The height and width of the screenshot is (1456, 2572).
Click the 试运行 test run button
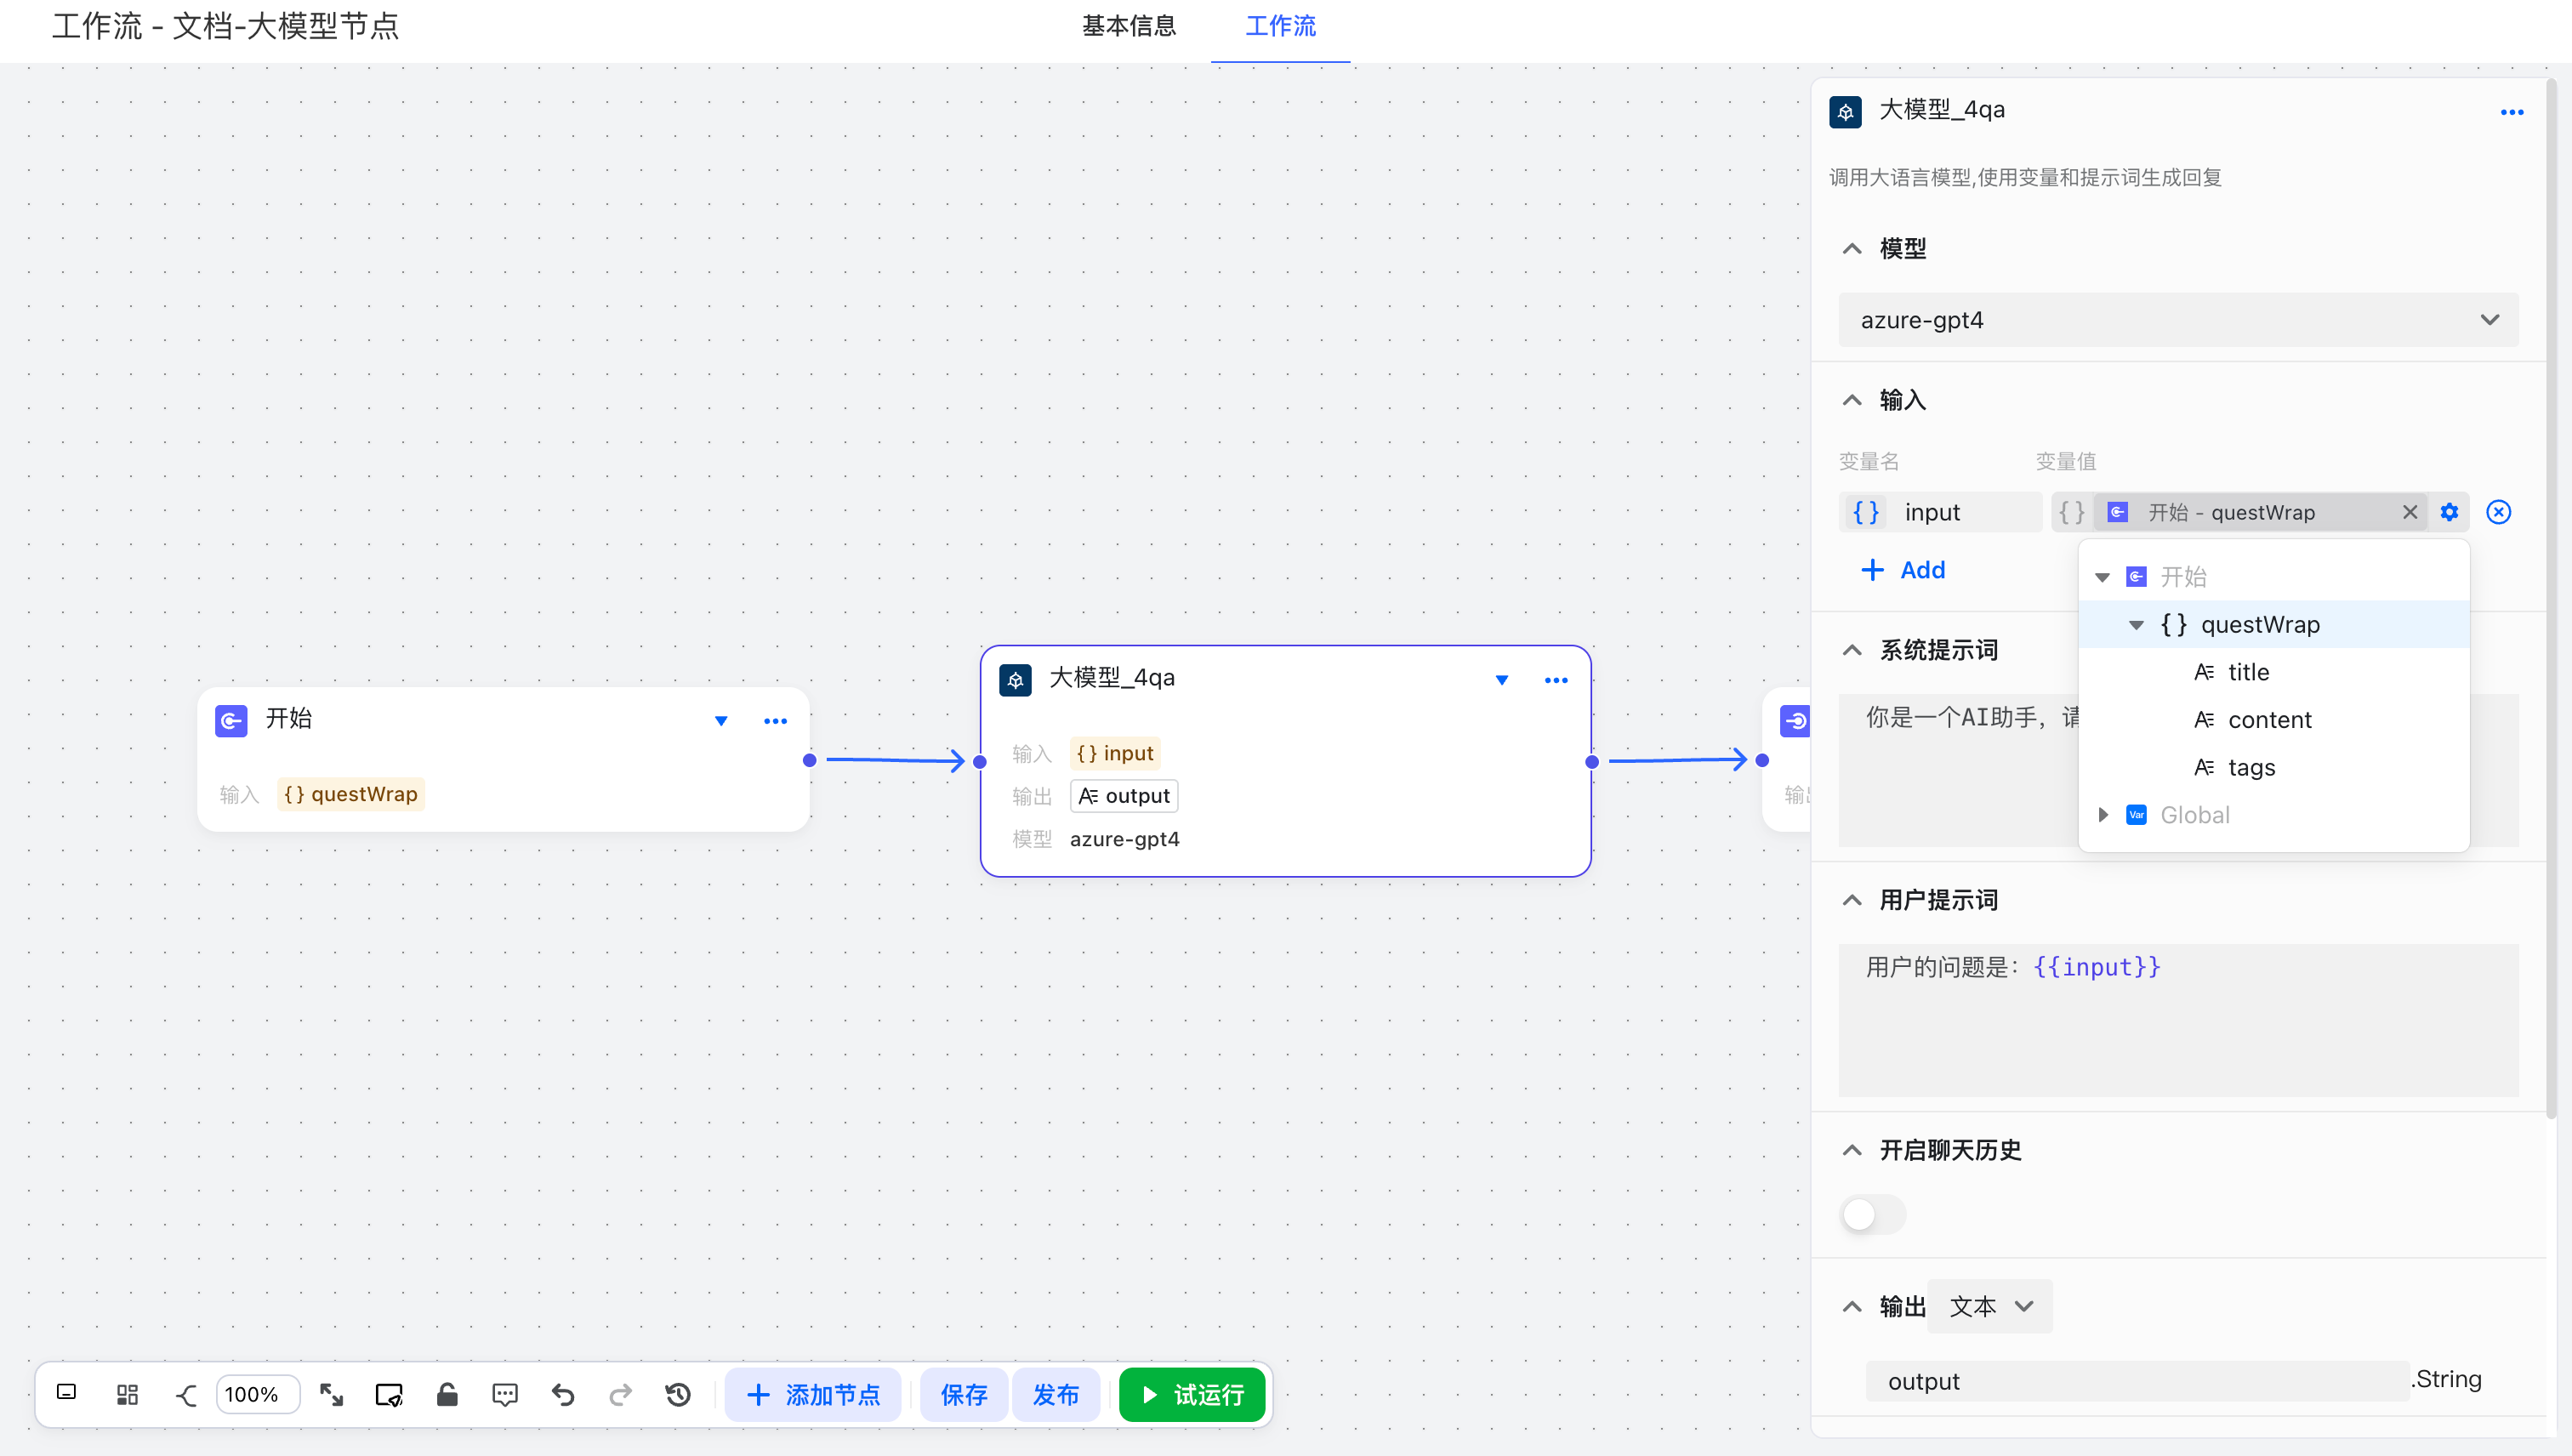coord(1192,1394)
